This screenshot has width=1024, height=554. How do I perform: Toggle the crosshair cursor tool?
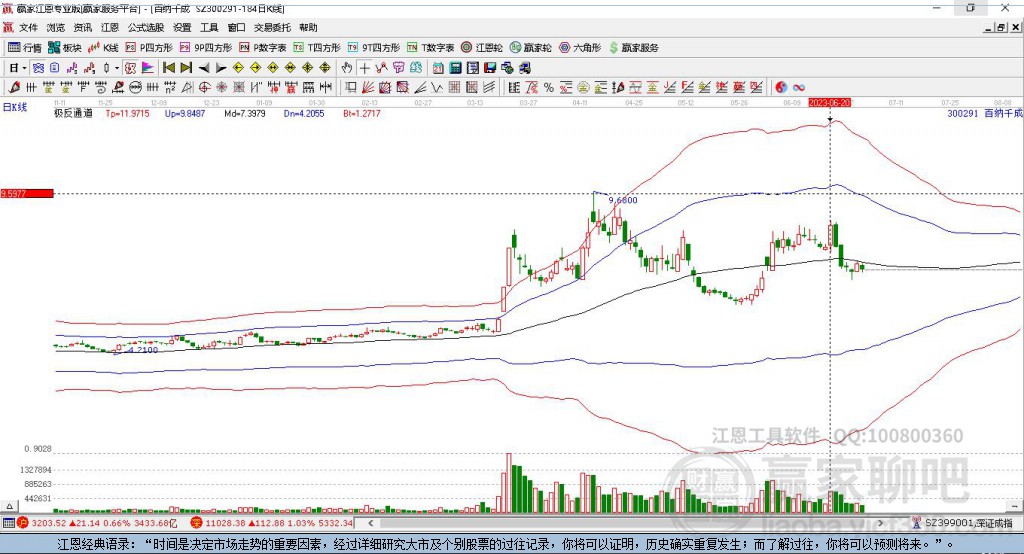[x=364, y=68]
